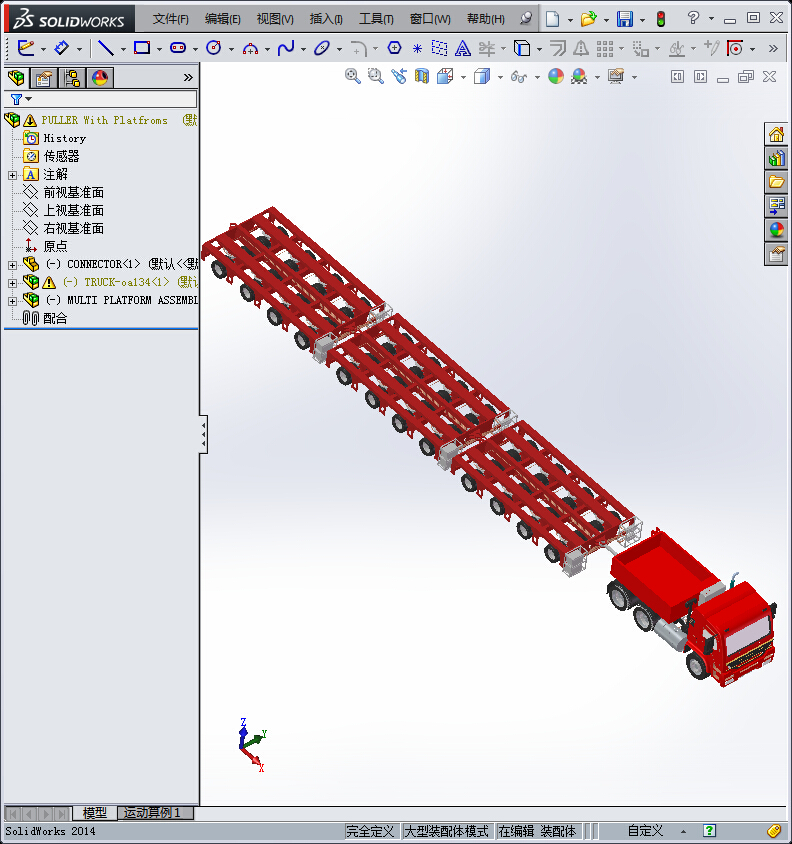Select the 原点 origin item

click(55, 247)
